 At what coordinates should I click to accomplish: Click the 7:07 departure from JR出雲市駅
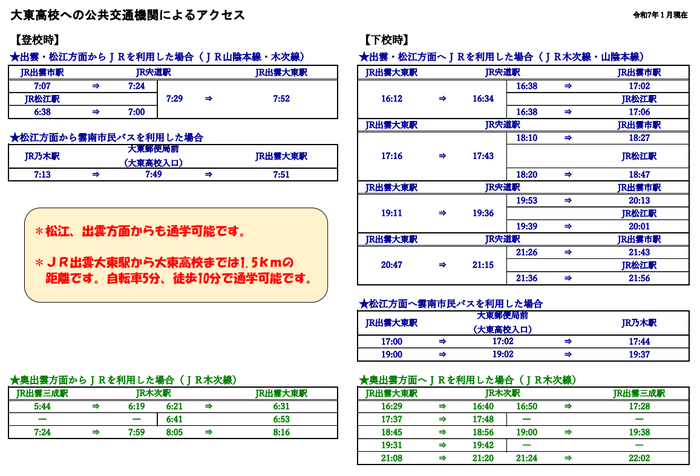(x=42, y=86)
